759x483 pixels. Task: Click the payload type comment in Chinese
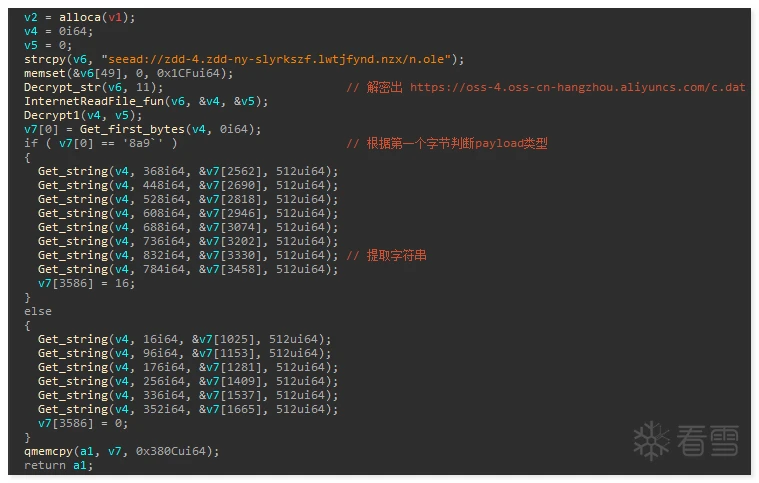click(x=447, y=143)
